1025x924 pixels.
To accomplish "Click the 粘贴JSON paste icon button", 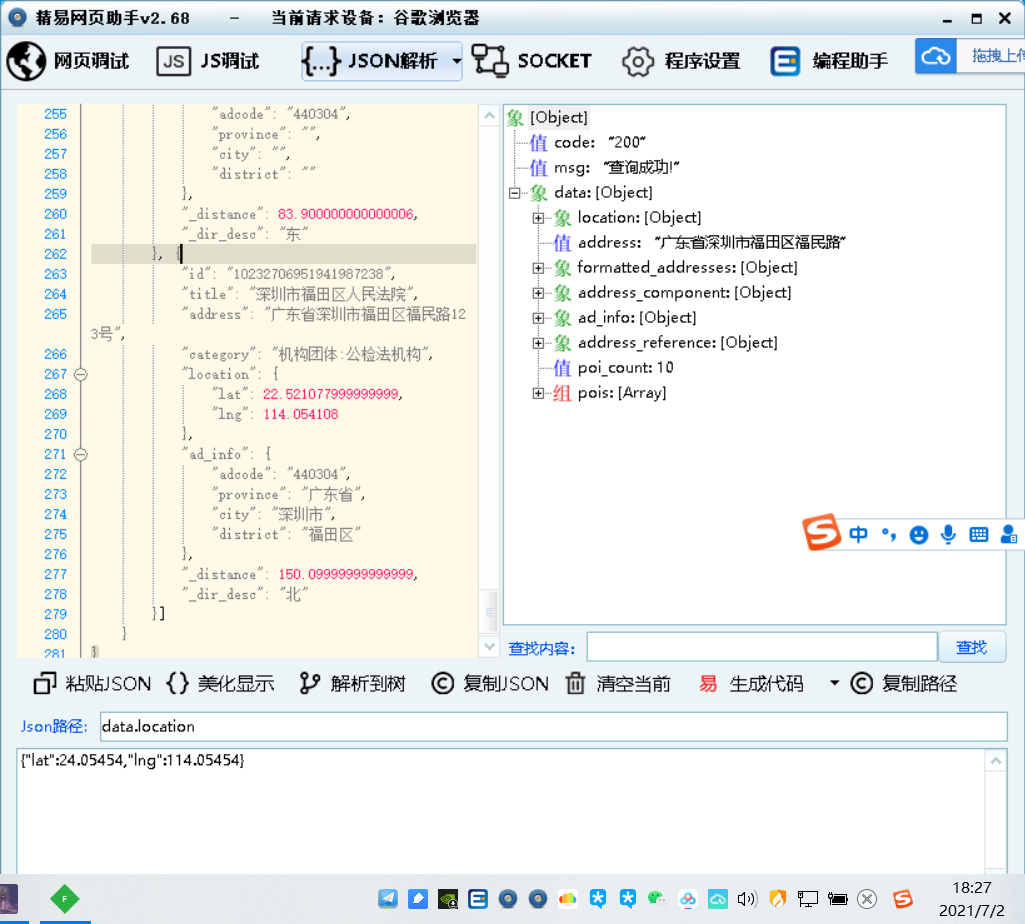I will 92,684.
